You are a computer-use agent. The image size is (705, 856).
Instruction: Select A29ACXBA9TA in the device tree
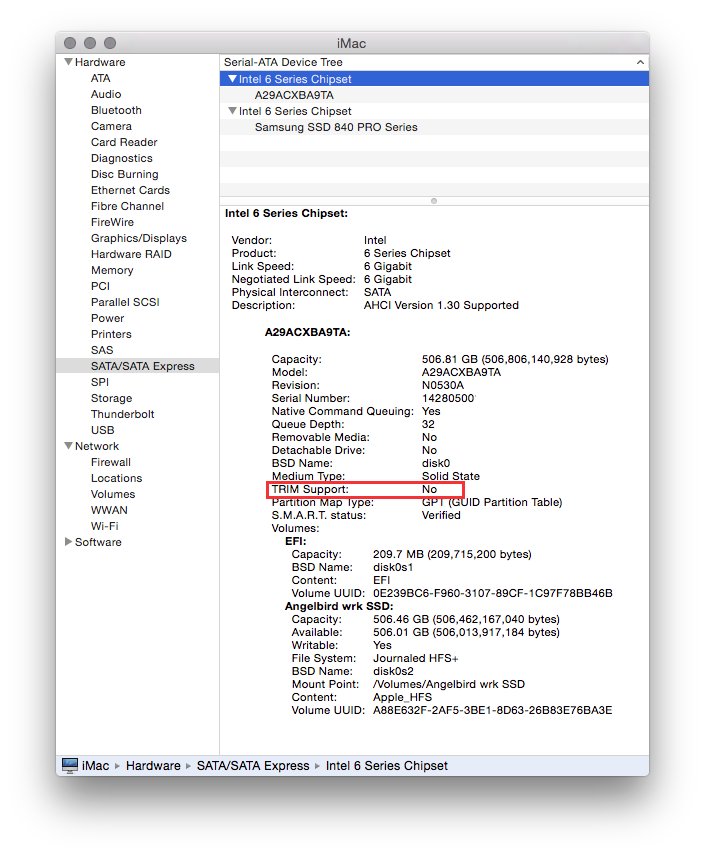(294, 95)
